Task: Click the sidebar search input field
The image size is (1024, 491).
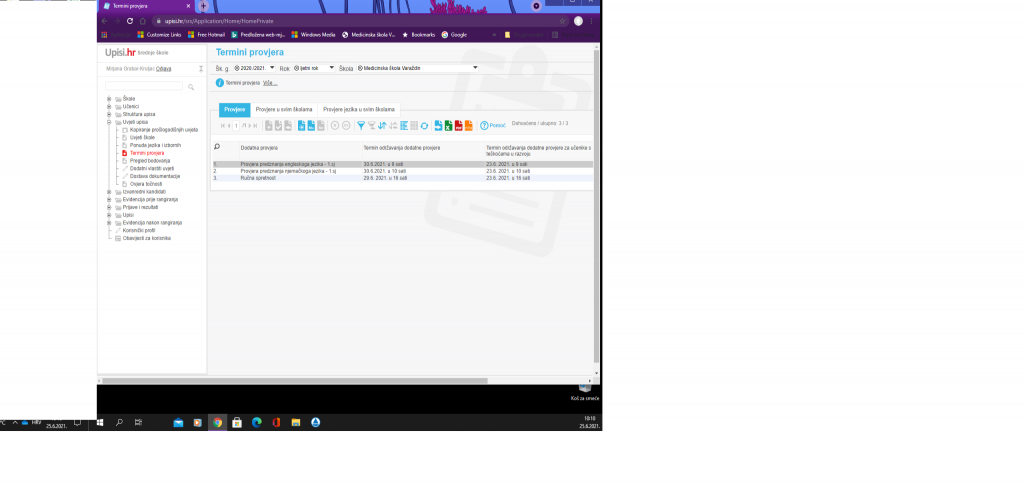Action: (x=145, y=87)
